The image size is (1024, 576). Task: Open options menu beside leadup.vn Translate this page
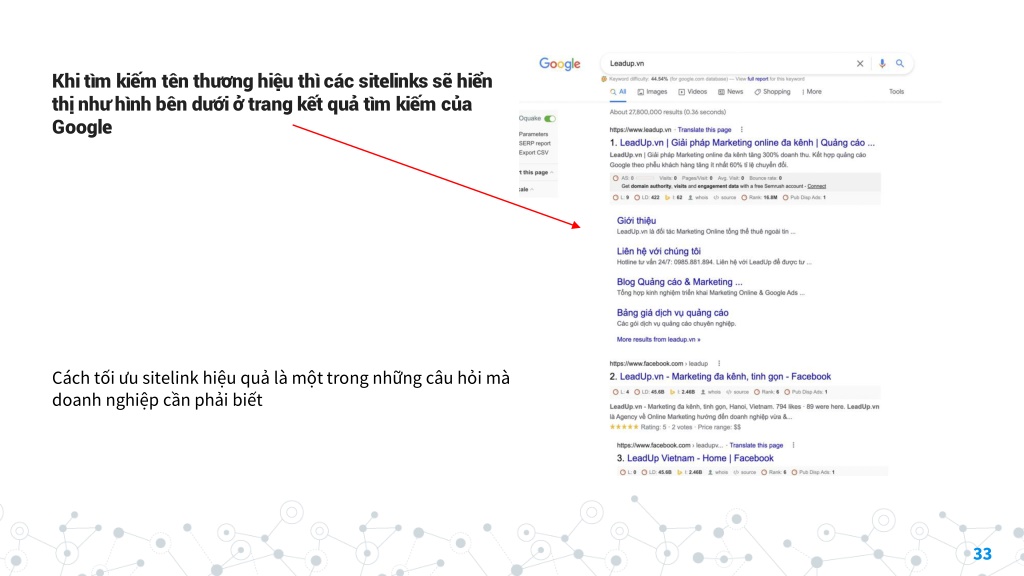coord(742,129)
